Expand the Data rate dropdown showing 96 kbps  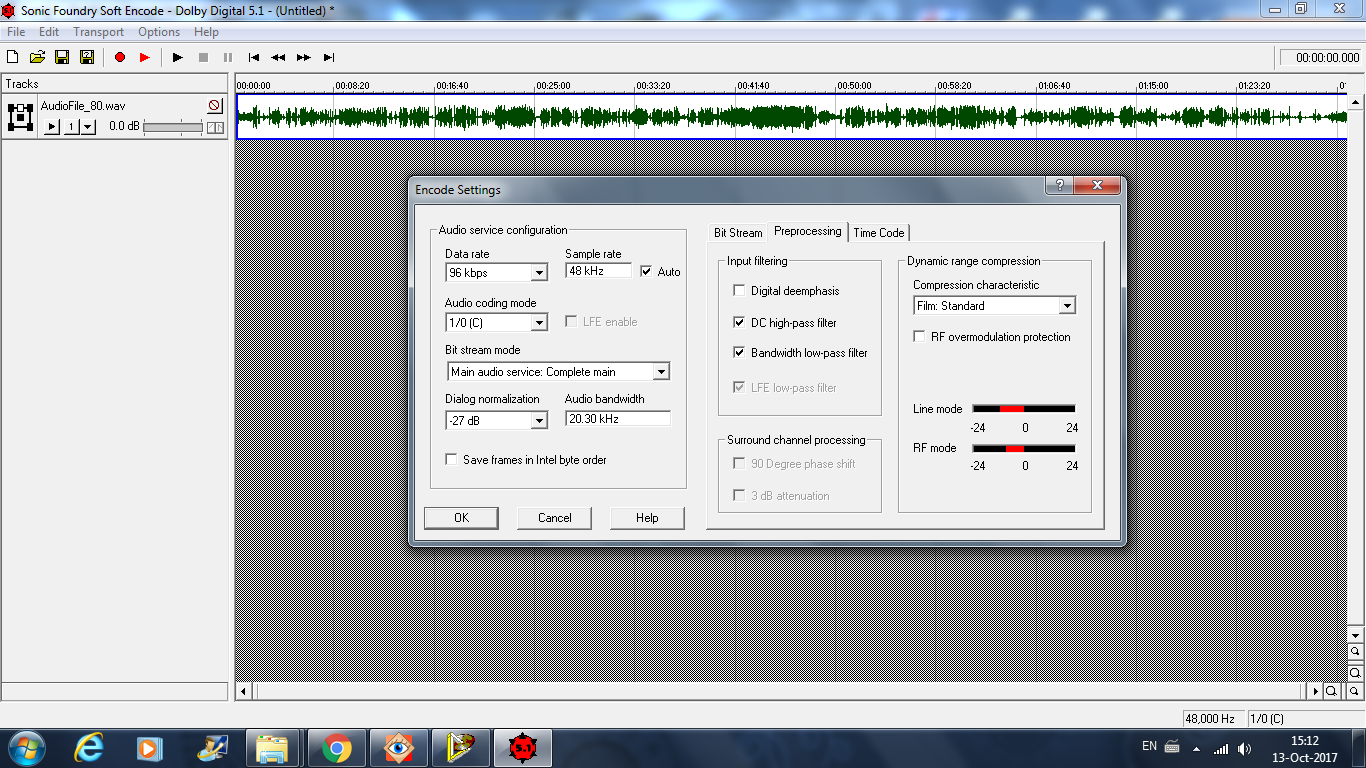tap(539, 273)
